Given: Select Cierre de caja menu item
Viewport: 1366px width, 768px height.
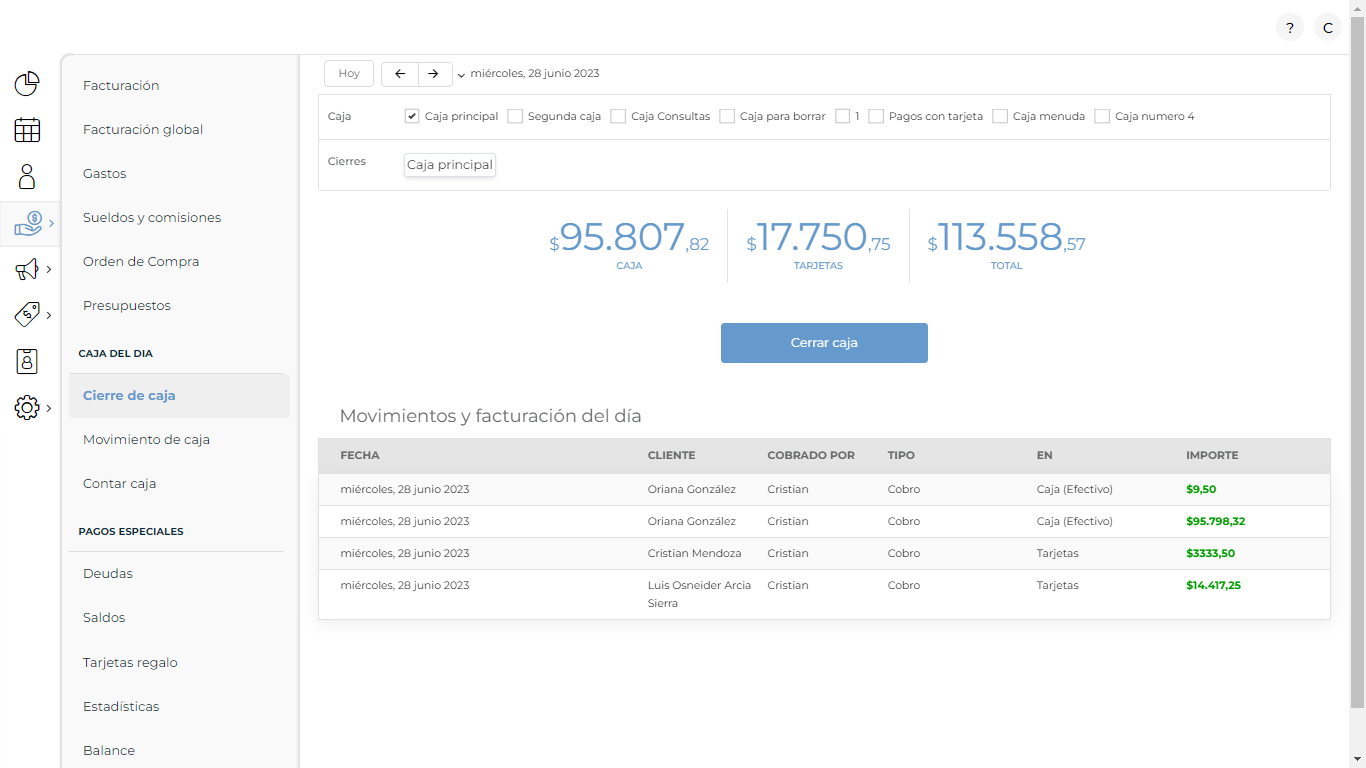Looking at the screenshot, I should coord(179,396).
